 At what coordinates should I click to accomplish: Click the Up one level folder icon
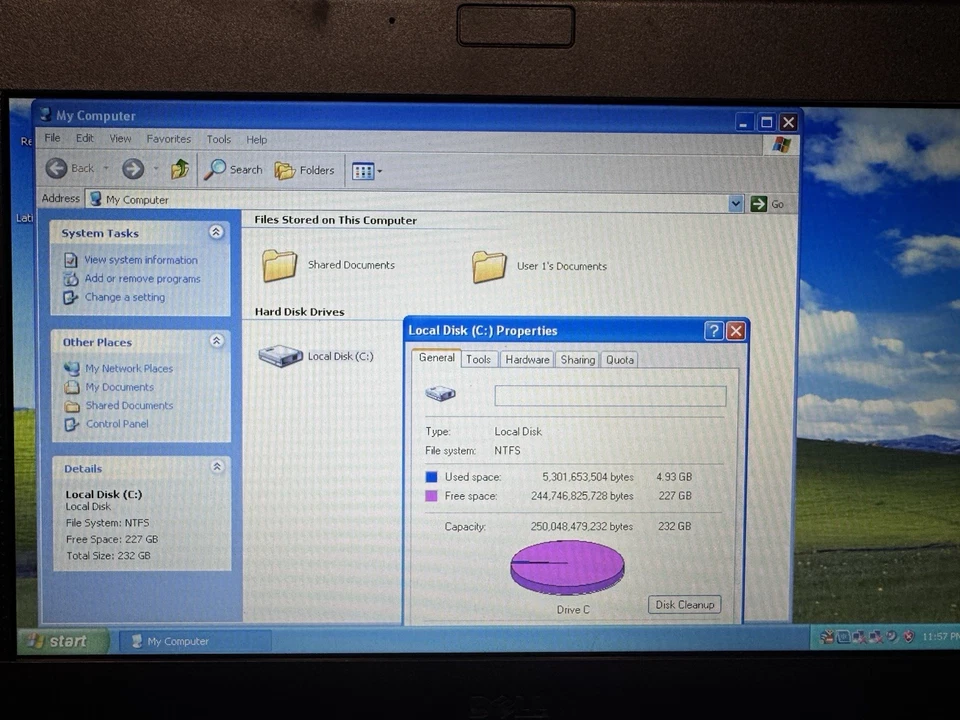pyautogui.click(x=179, y=169)
